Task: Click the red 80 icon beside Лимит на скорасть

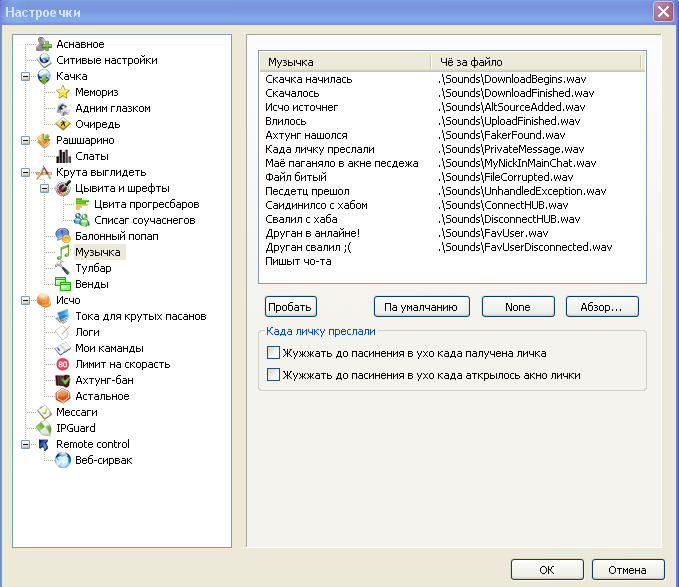Action: (x=63, y=364)
